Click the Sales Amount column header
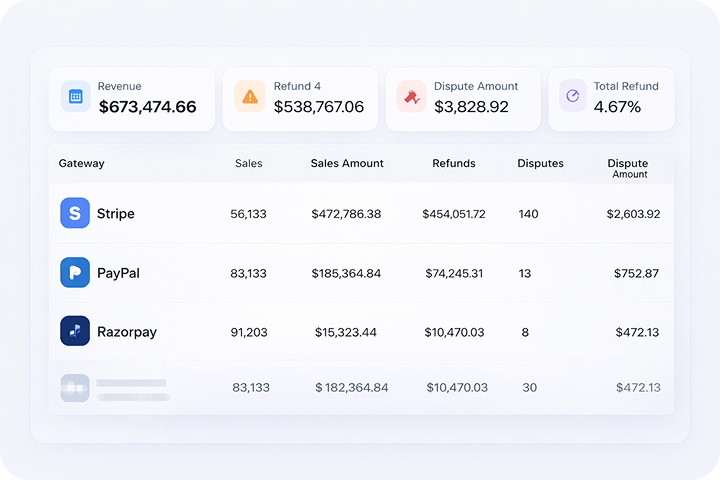 pyautogui.click(x=347, y=163)
